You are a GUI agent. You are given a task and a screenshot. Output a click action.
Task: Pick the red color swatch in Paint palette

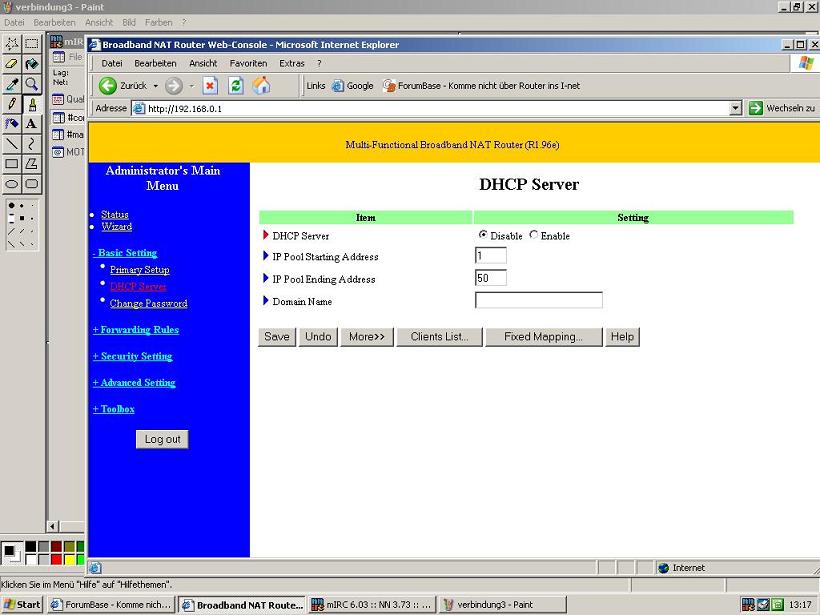point(56,560)
